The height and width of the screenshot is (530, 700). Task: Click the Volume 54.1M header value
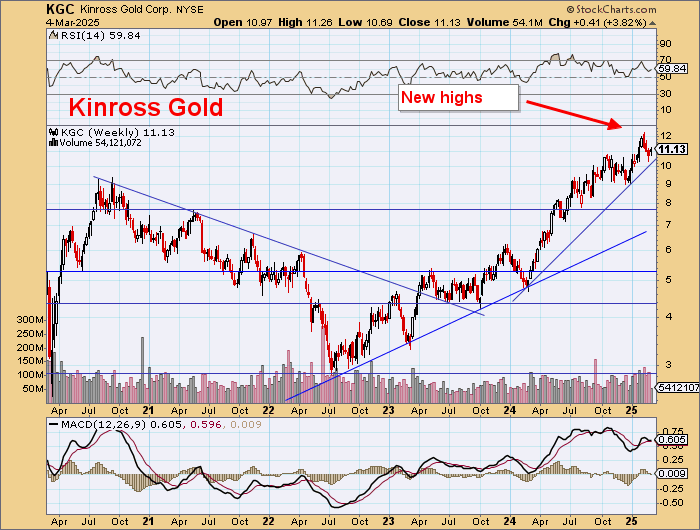[x=505, y=22]
